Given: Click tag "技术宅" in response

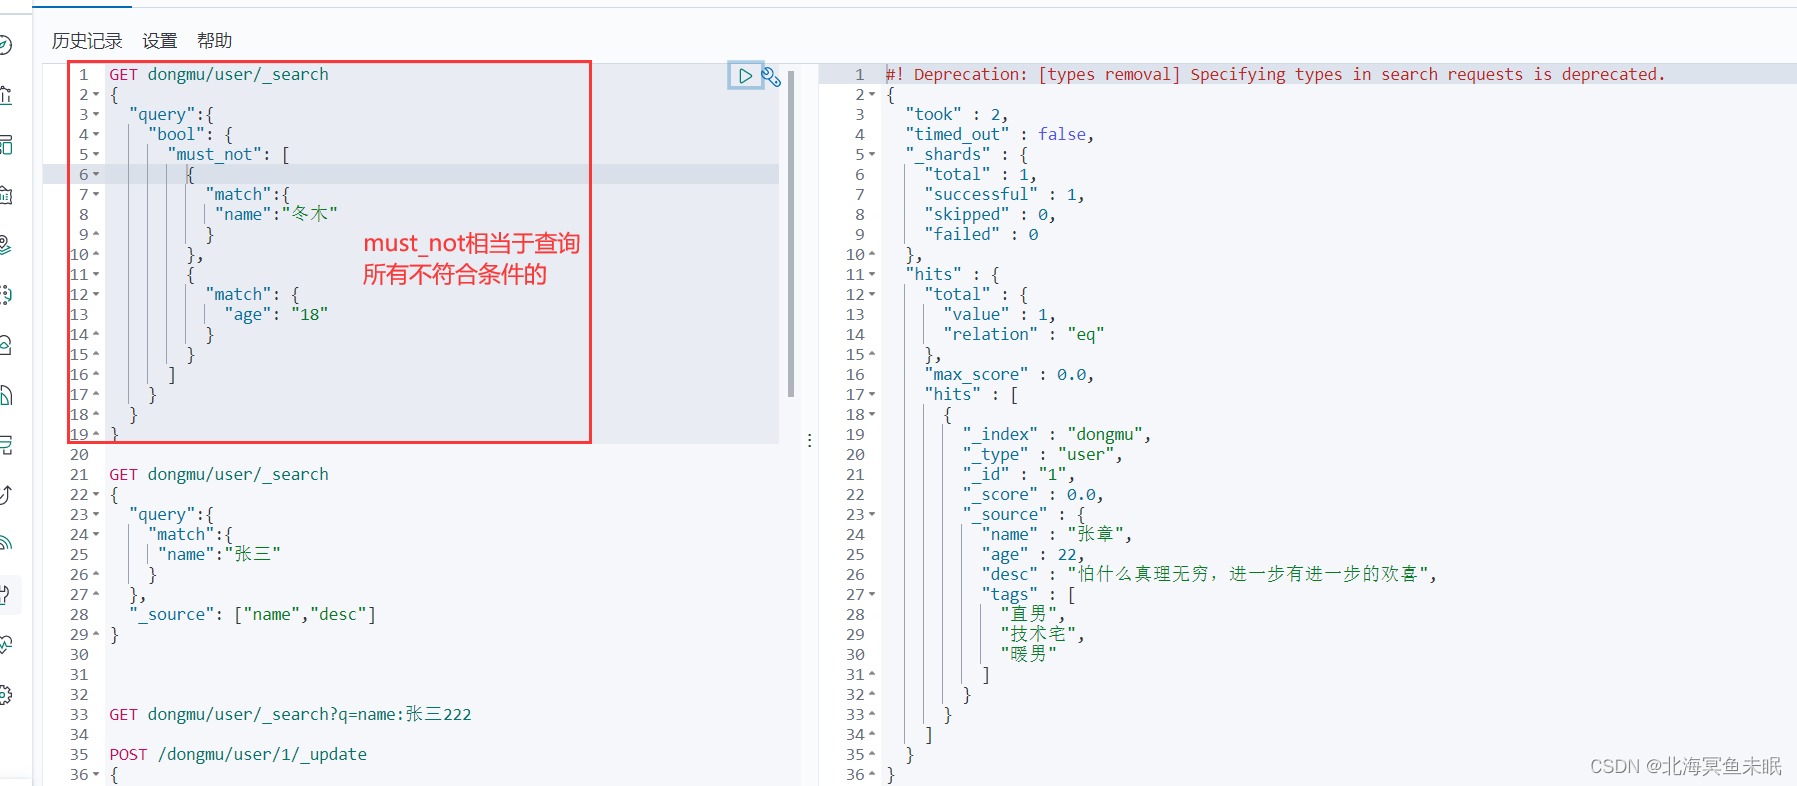Looking at the screenshot, I should (1042, 634).
